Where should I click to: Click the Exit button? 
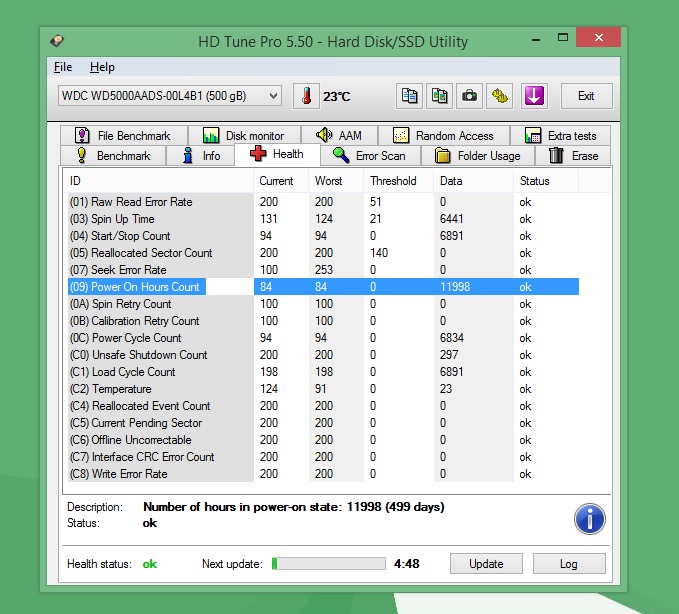pos(586,96)
